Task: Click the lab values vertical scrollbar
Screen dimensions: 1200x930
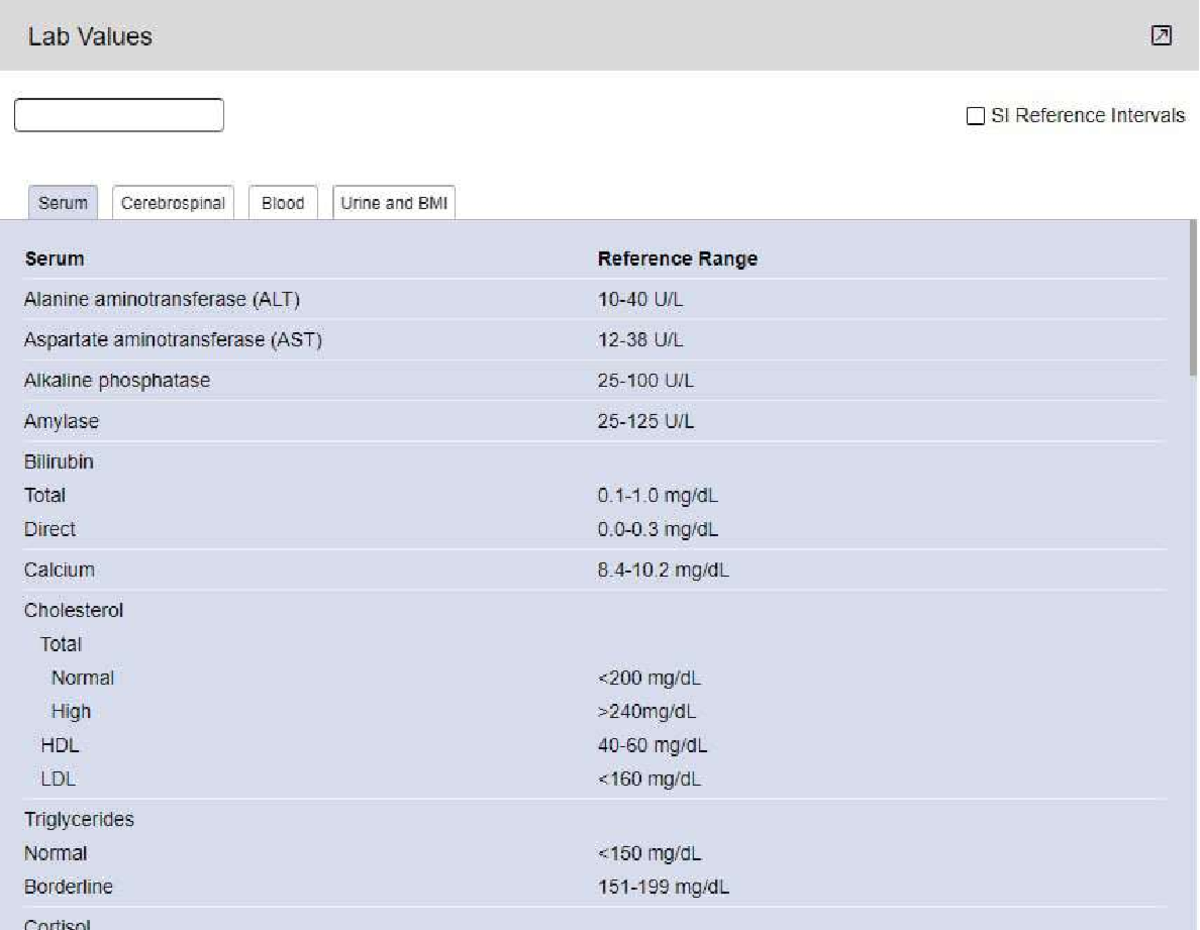Action: coord(1193,297)
